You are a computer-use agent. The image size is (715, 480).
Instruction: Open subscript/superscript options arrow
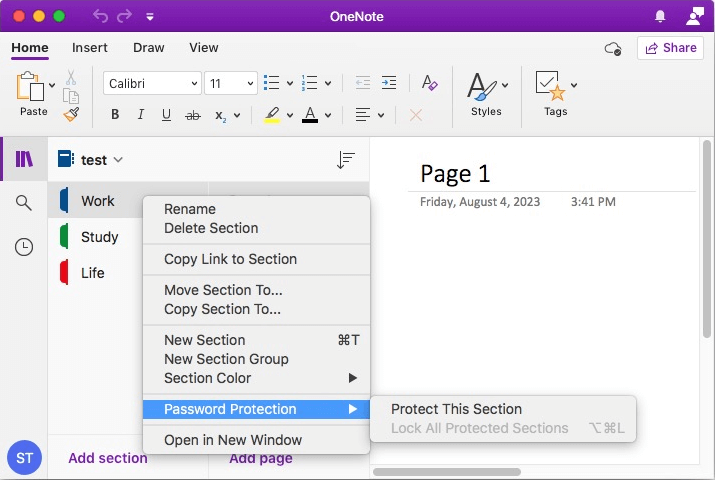click(x=237, y=115)
